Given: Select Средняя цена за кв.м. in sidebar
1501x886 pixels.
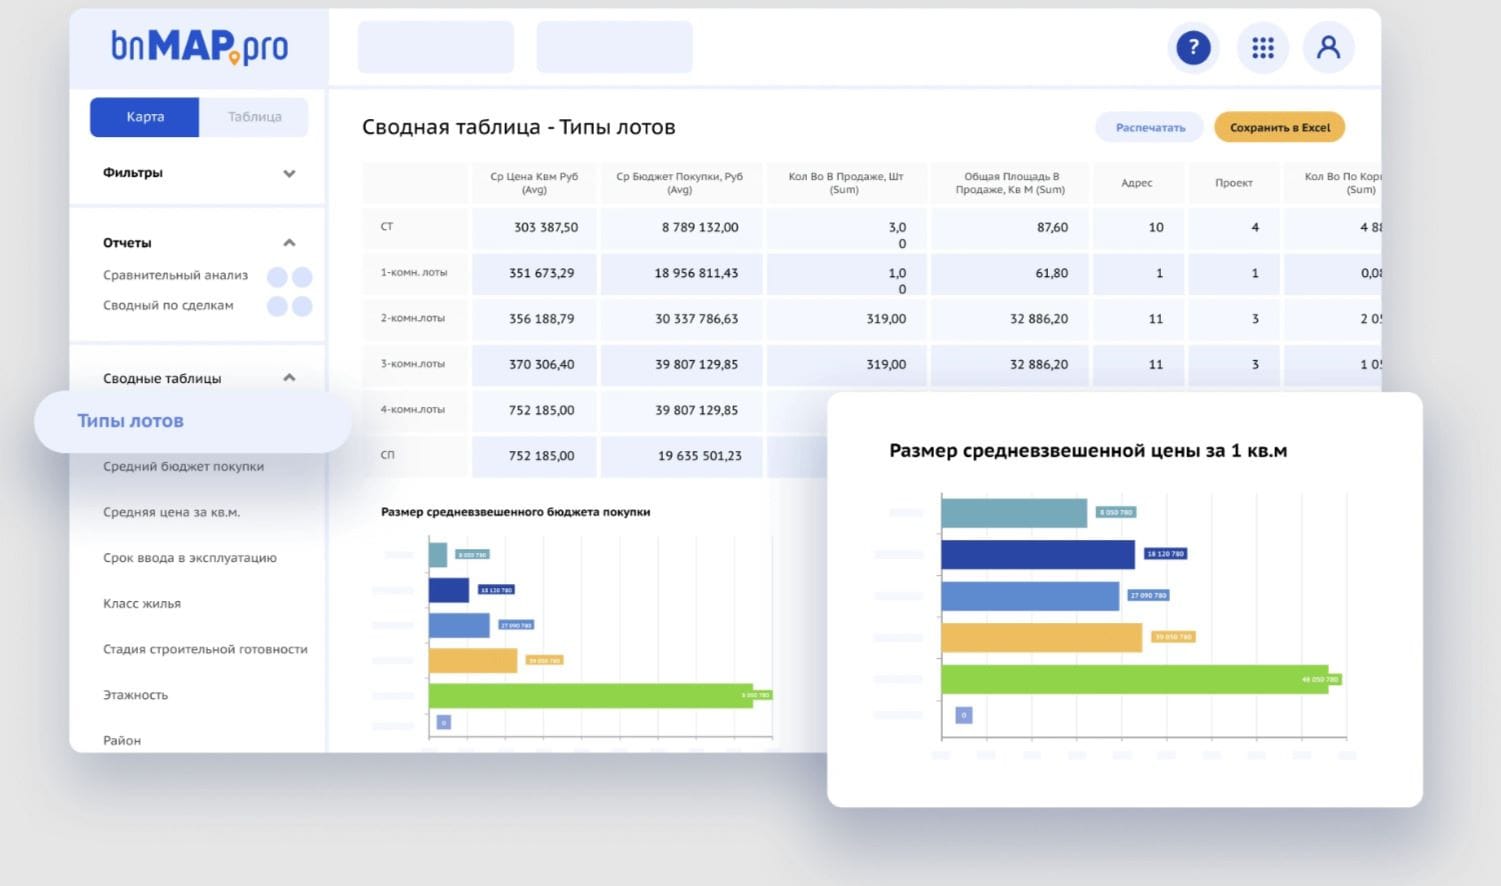Looking at the screenshot, I should [174, 512].
